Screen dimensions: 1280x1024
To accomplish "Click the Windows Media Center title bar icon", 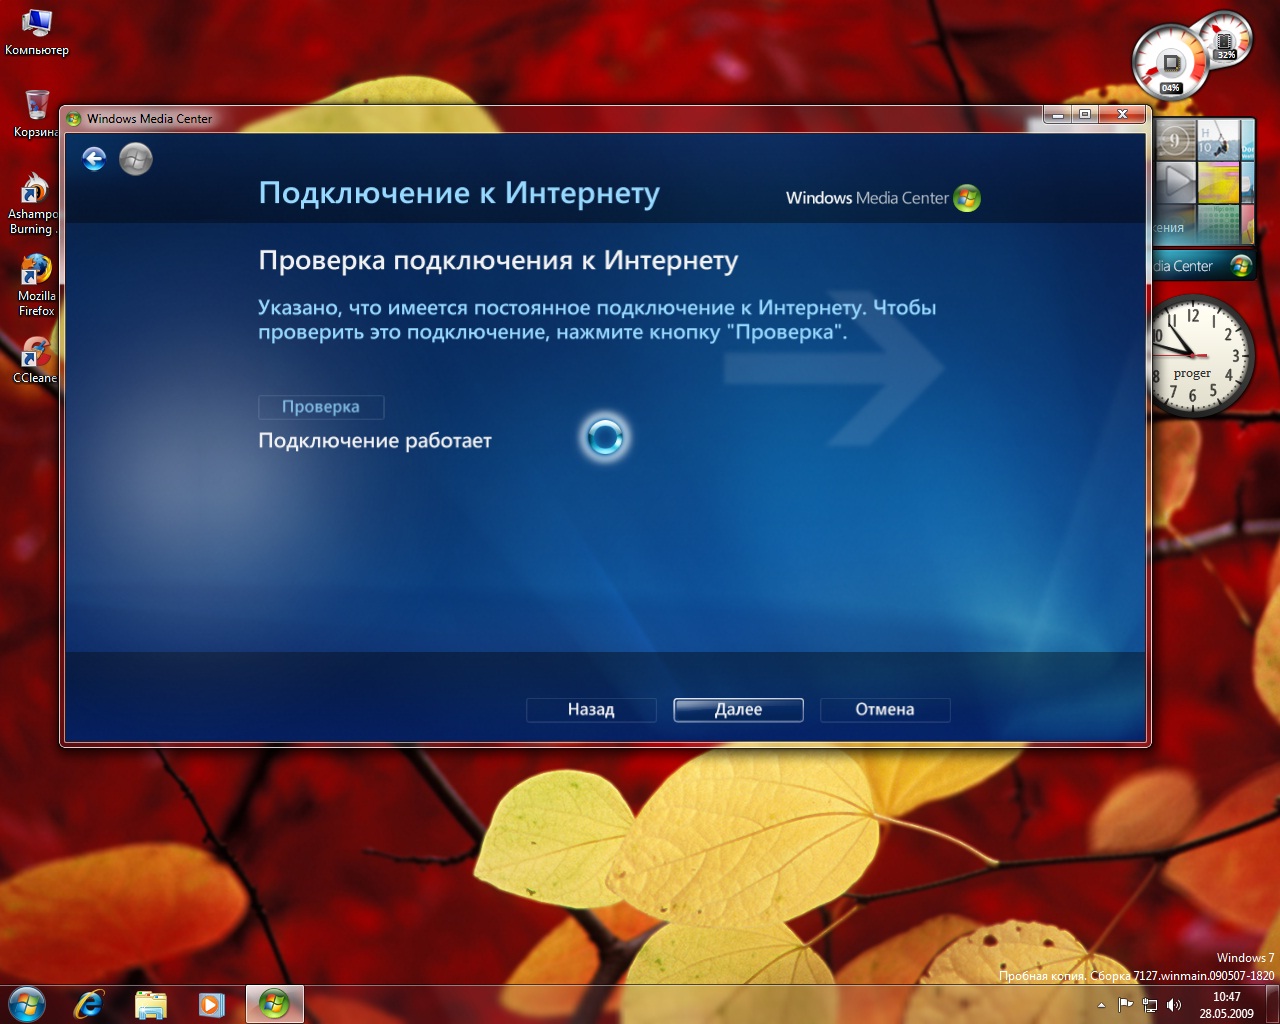I will point(73,119).
